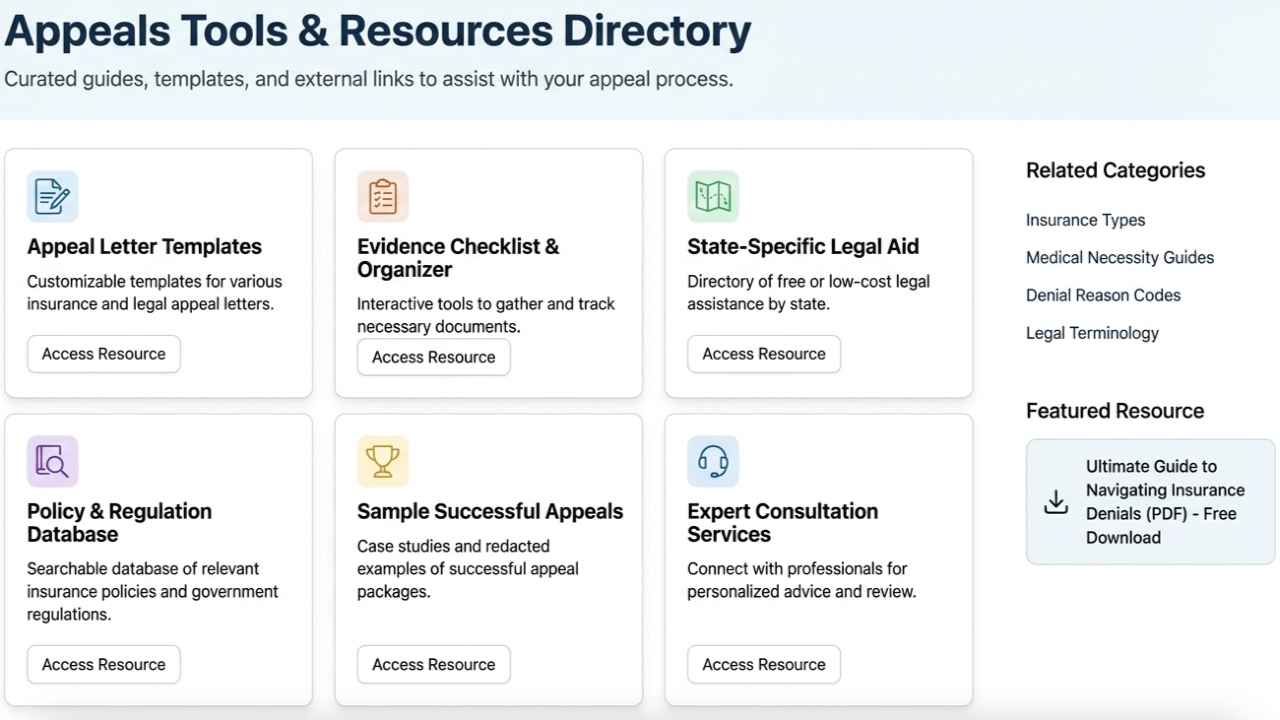The width and height of the screenshot is (1280, 720).
Task: Access Resource for Appeal Letter Templates
Action: tap(103, 353)
